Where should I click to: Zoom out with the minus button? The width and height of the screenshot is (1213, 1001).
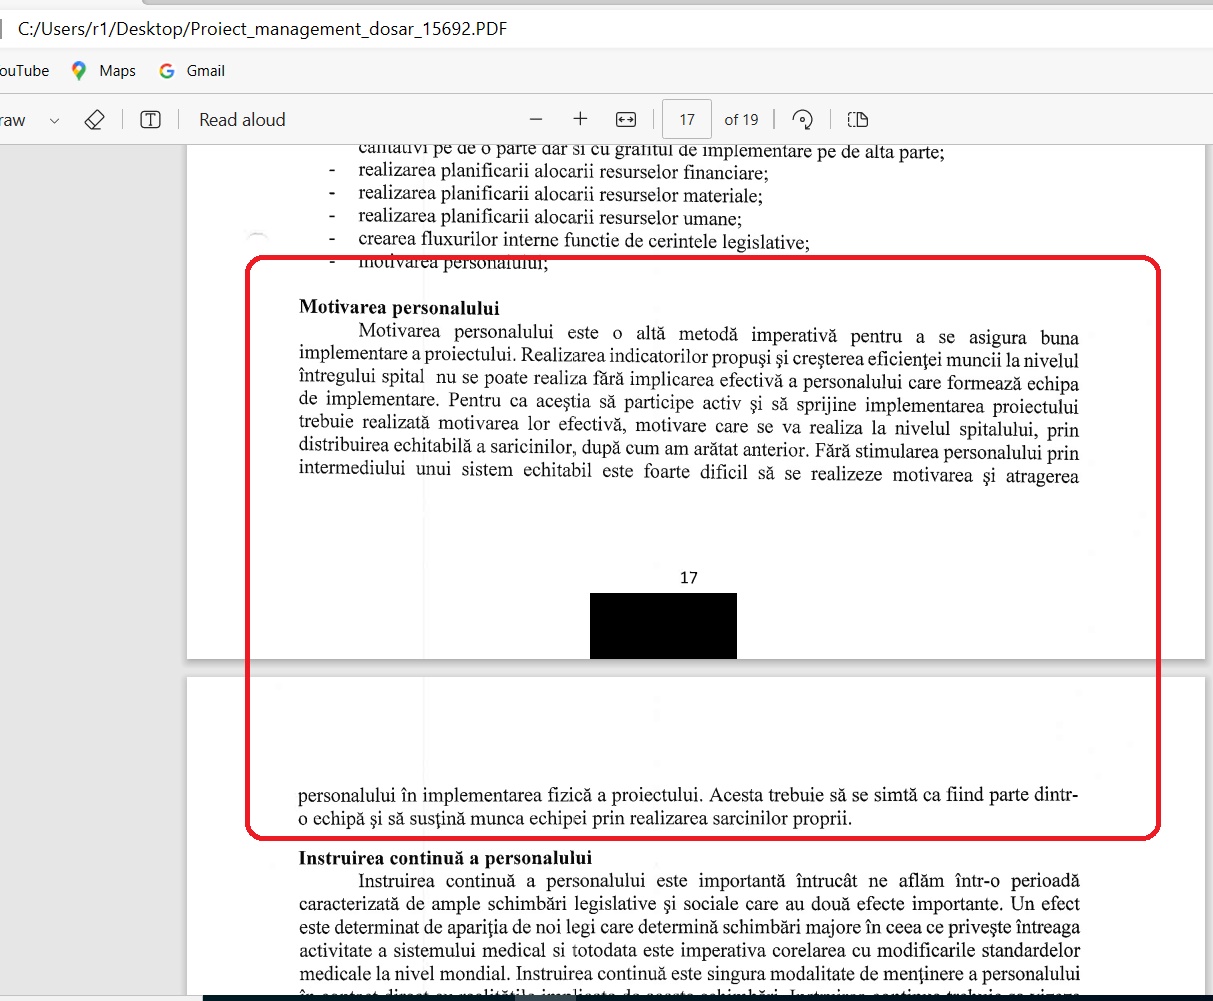point(536,120)
